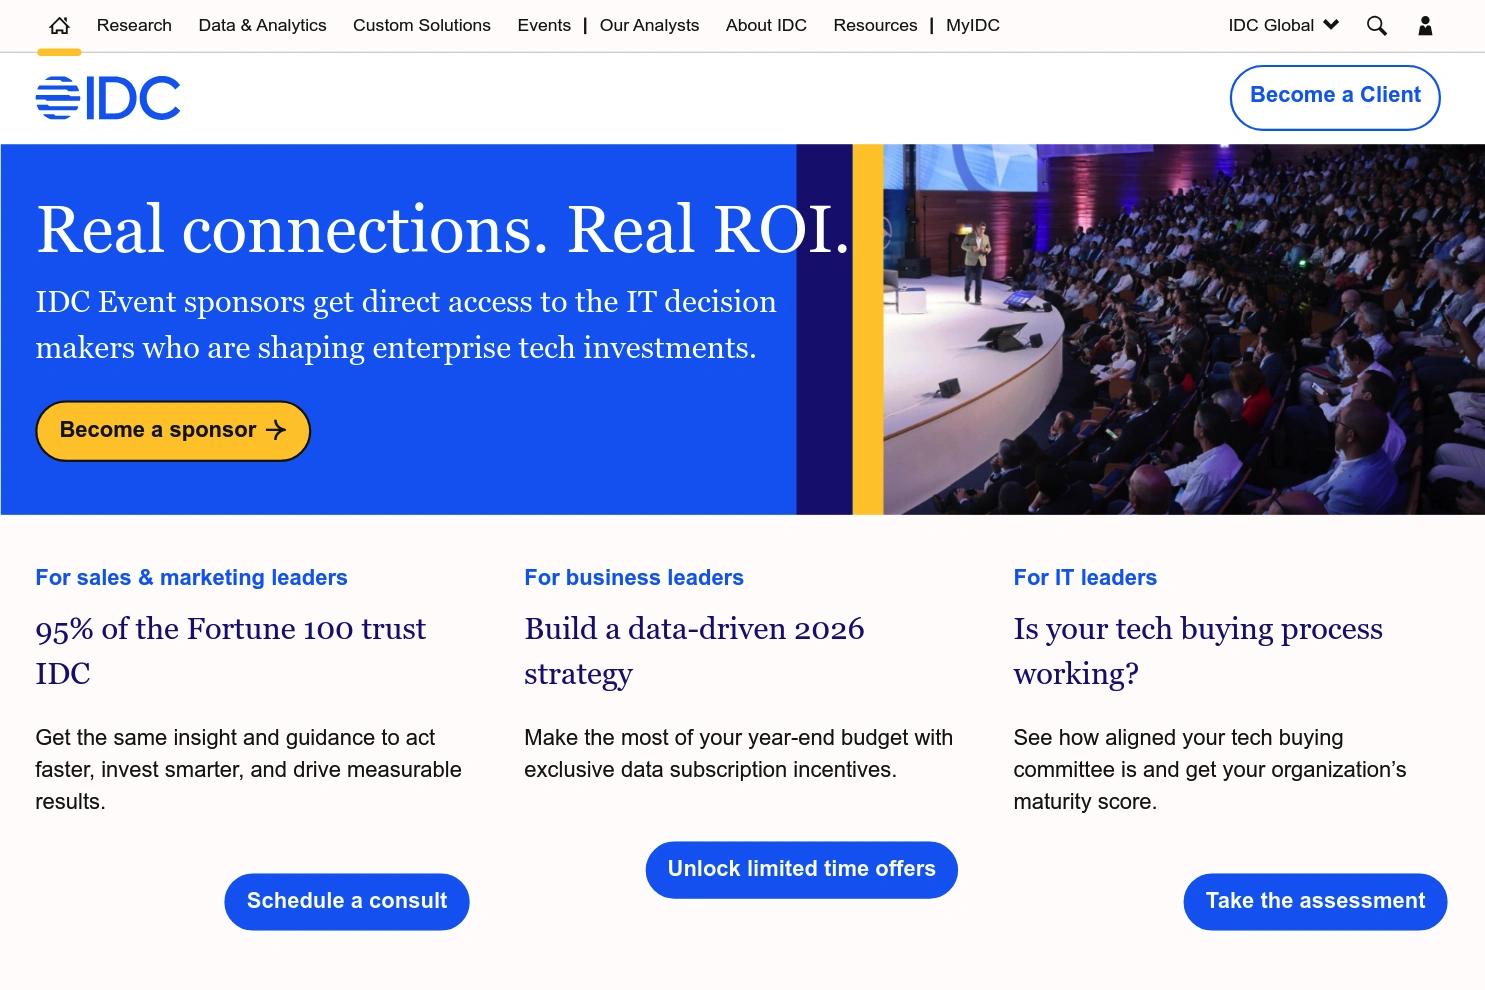
Task: Open the Resources menu item
Action: [875, 25]
